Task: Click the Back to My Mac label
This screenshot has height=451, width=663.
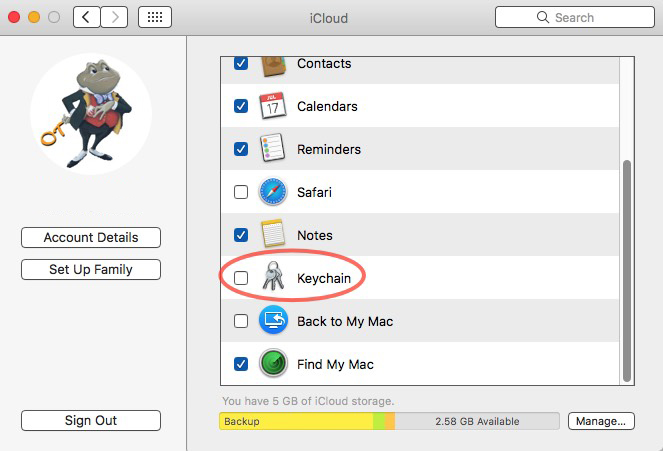Action: coord(345,321)
